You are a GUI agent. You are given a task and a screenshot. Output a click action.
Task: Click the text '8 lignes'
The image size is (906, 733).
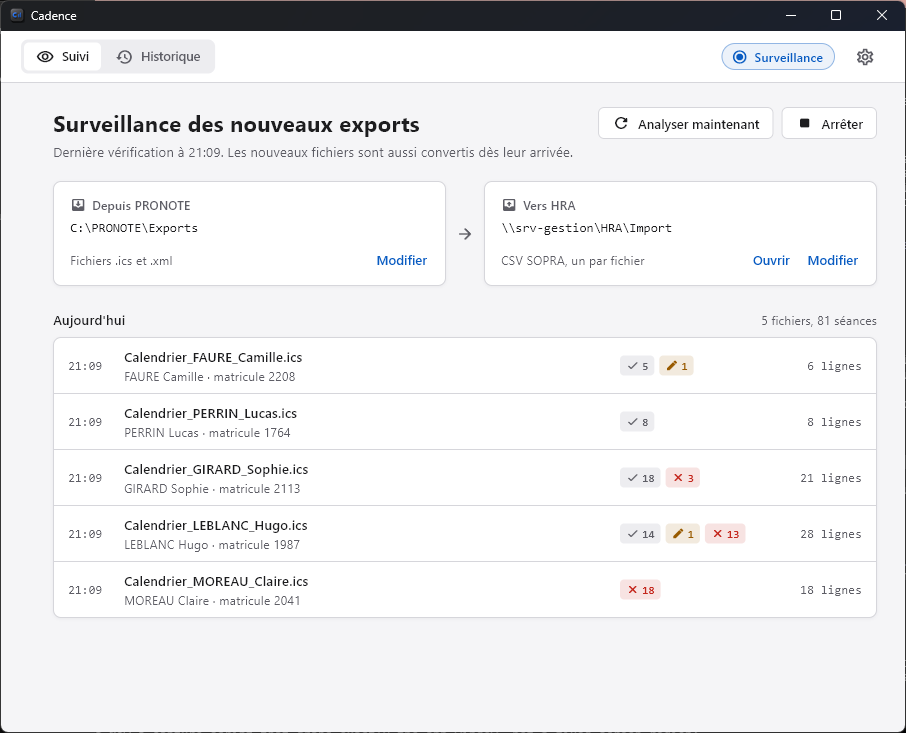[x=834, y=422]
